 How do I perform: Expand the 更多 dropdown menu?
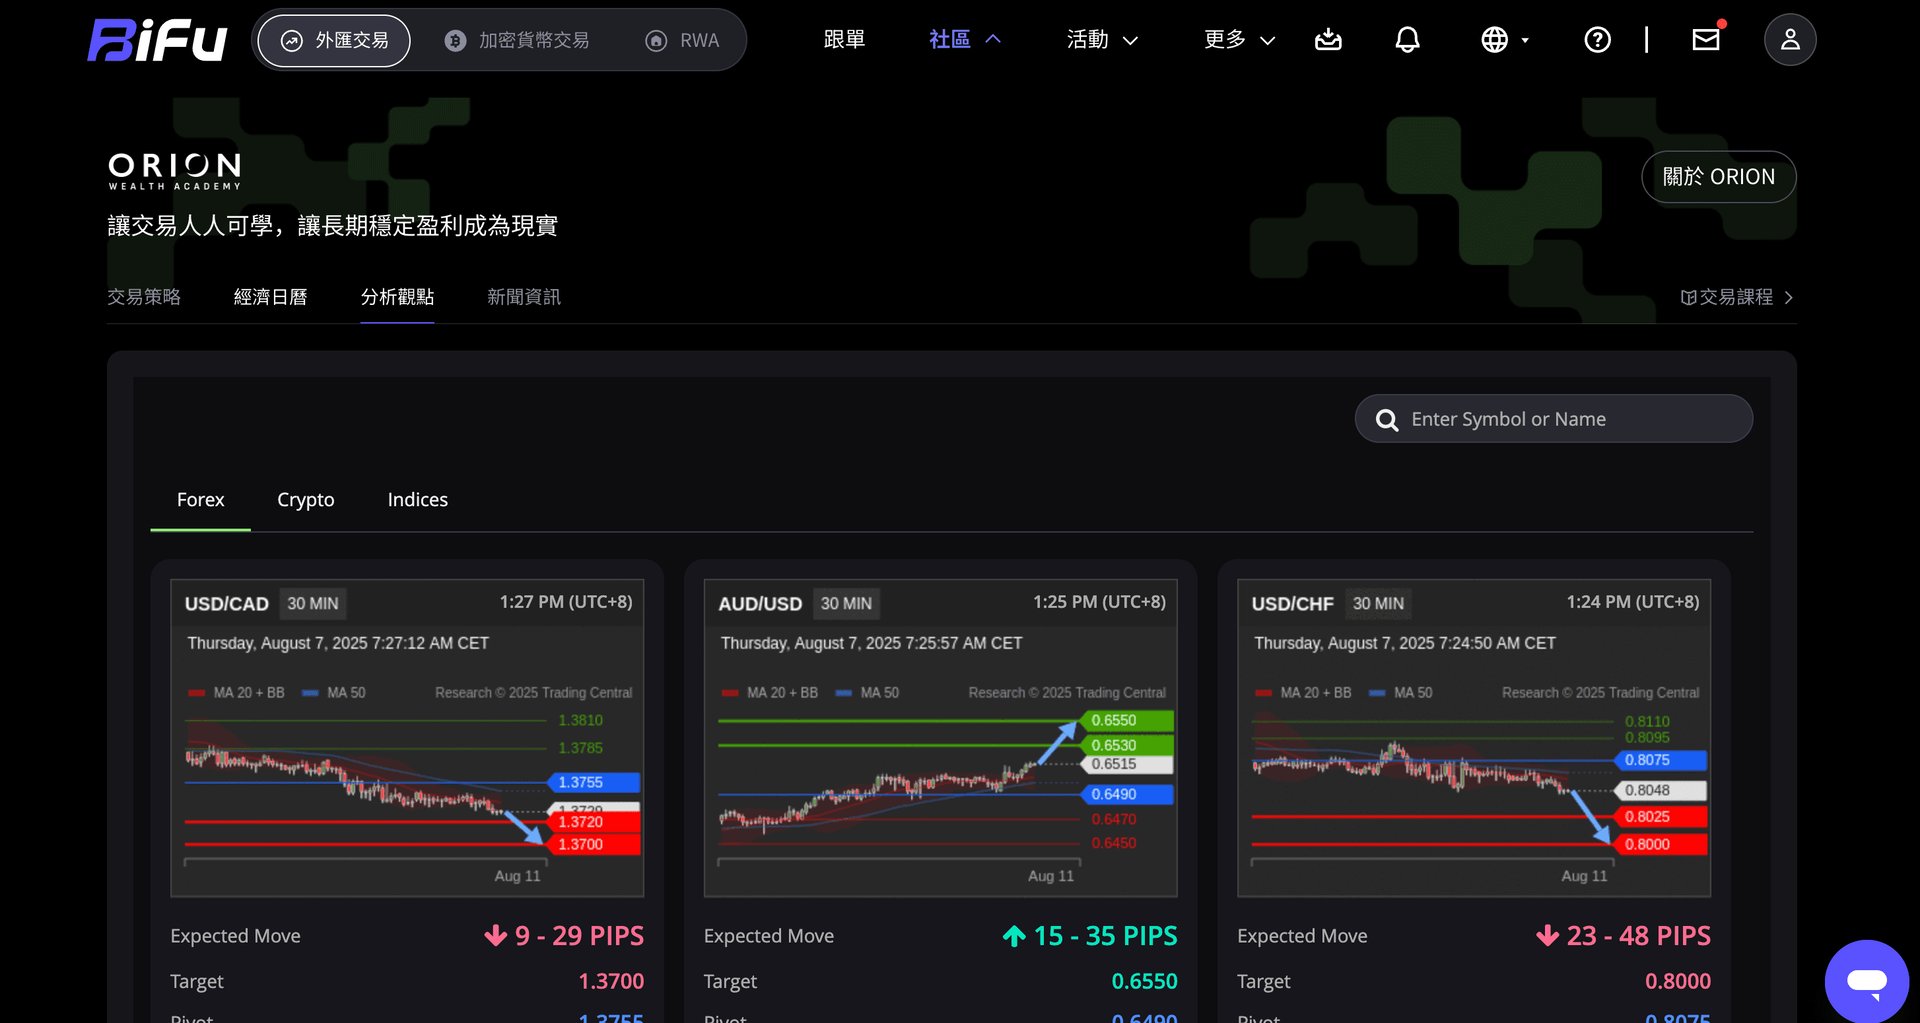1240,40
